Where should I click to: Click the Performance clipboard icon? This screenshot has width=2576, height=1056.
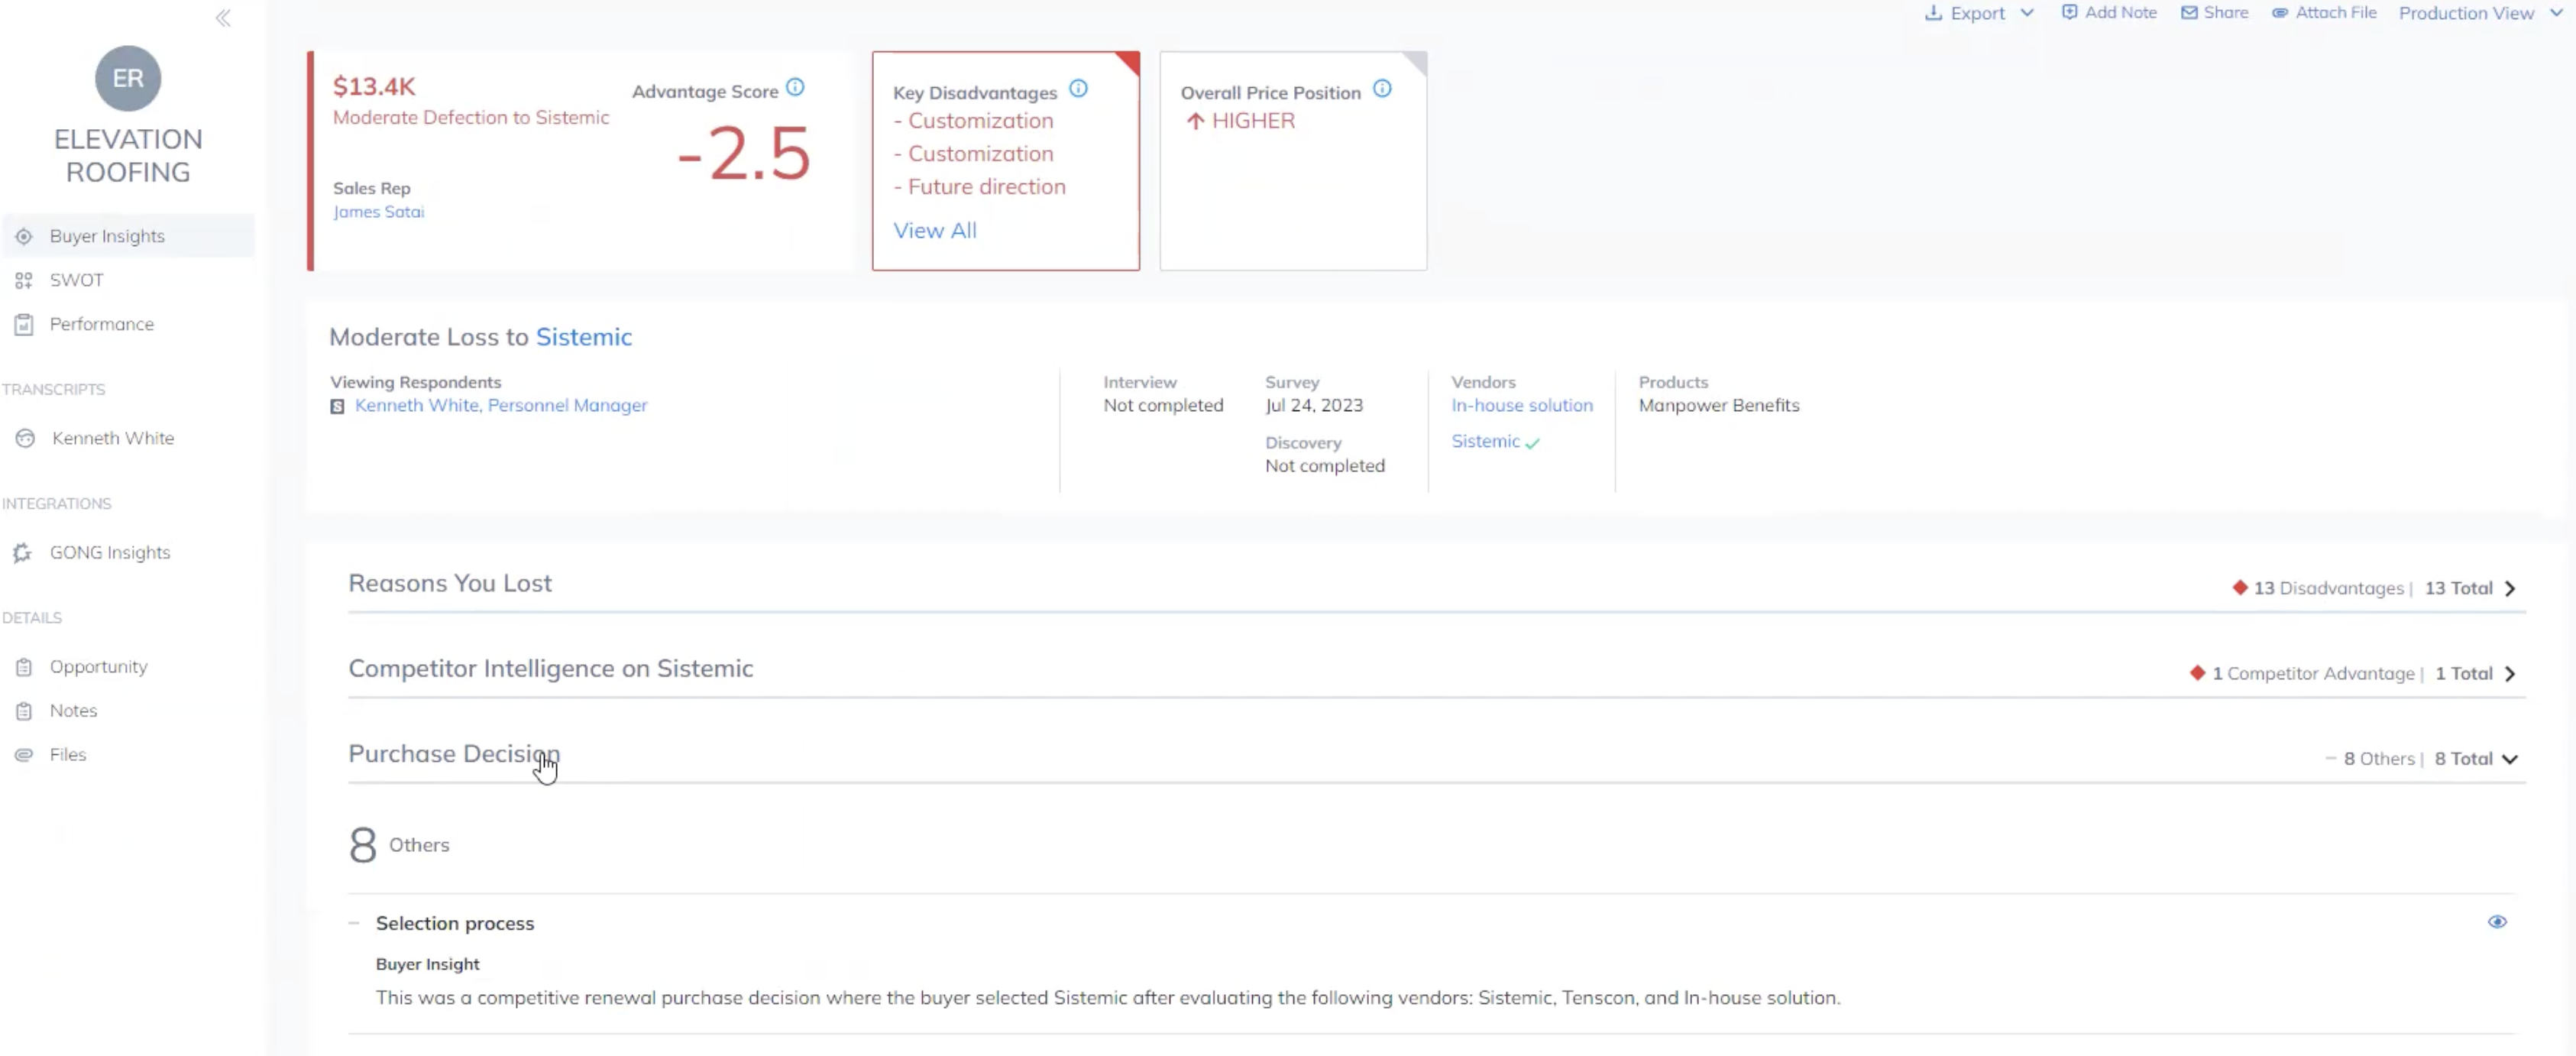(24, 324)
